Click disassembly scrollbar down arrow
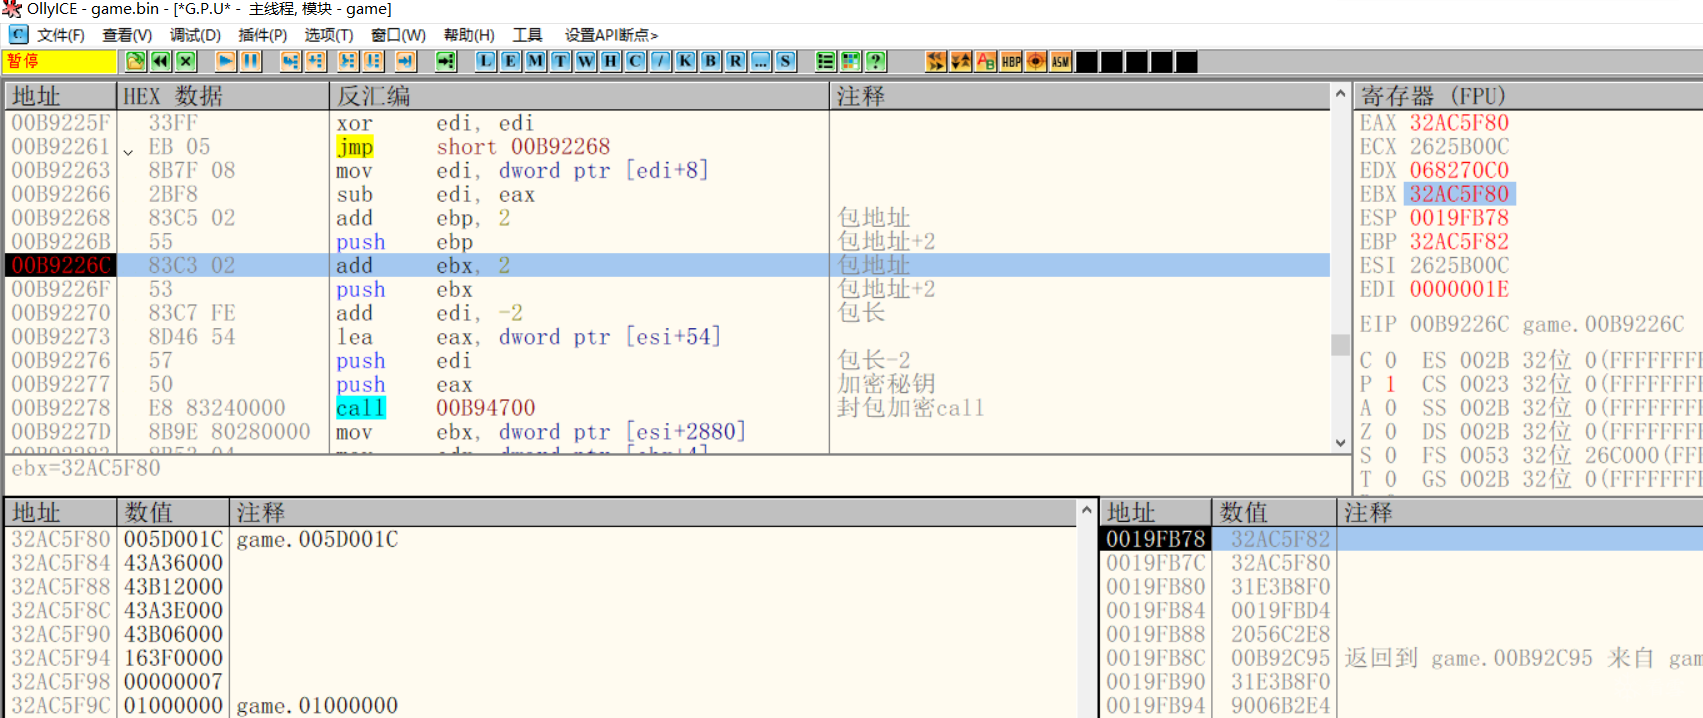Viewport: 1703px width, 718px height. tap(1340, 442)
